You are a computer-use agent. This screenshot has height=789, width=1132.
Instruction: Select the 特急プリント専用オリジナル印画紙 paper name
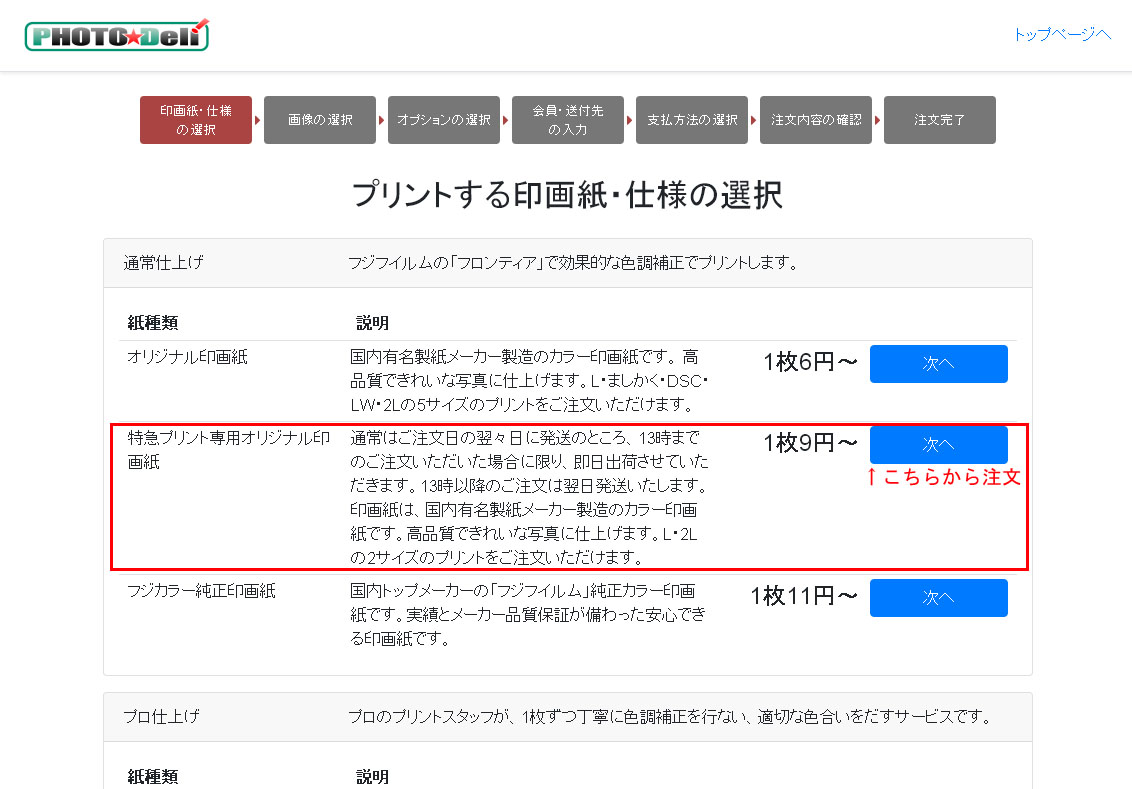tap(228, 449)
